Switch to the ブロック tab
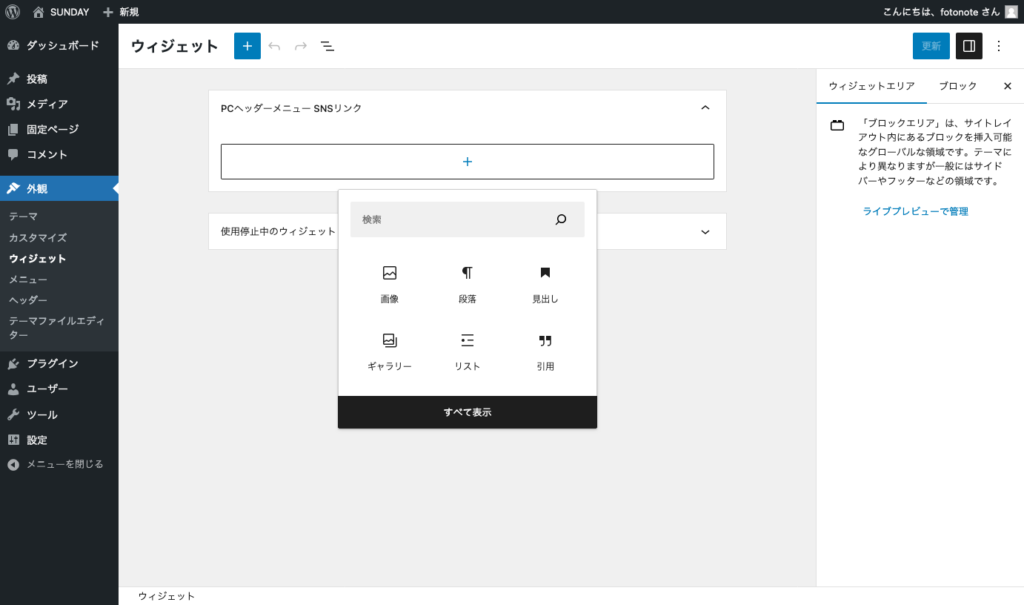 (957, 86)
